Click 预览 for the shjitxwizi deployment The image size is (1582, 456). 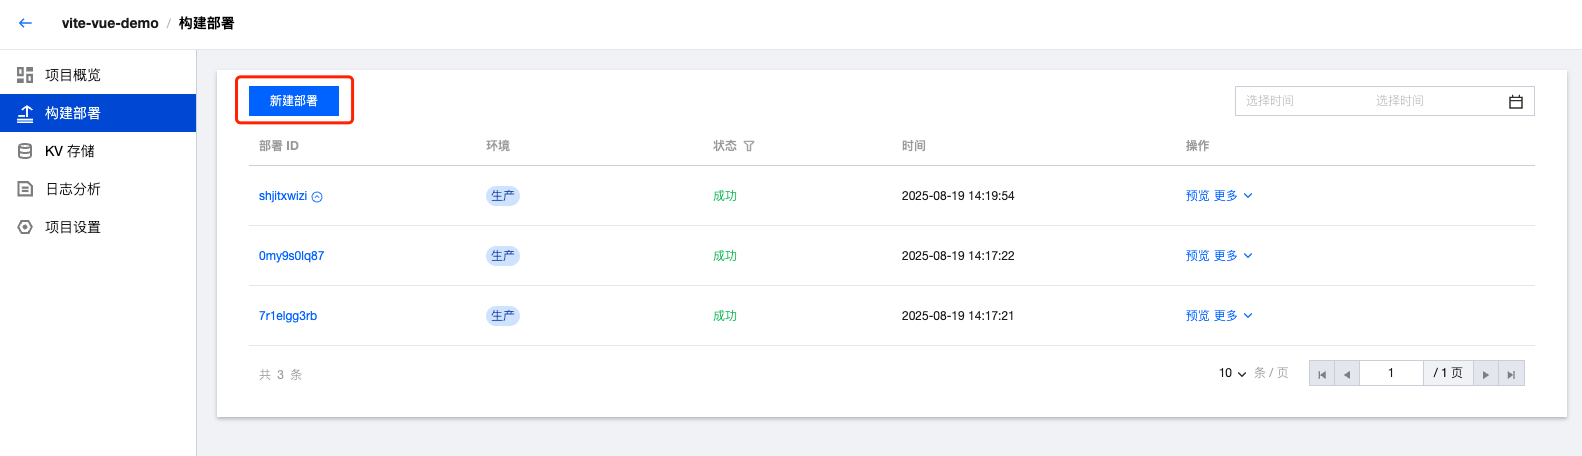(x=1197, y=196)
